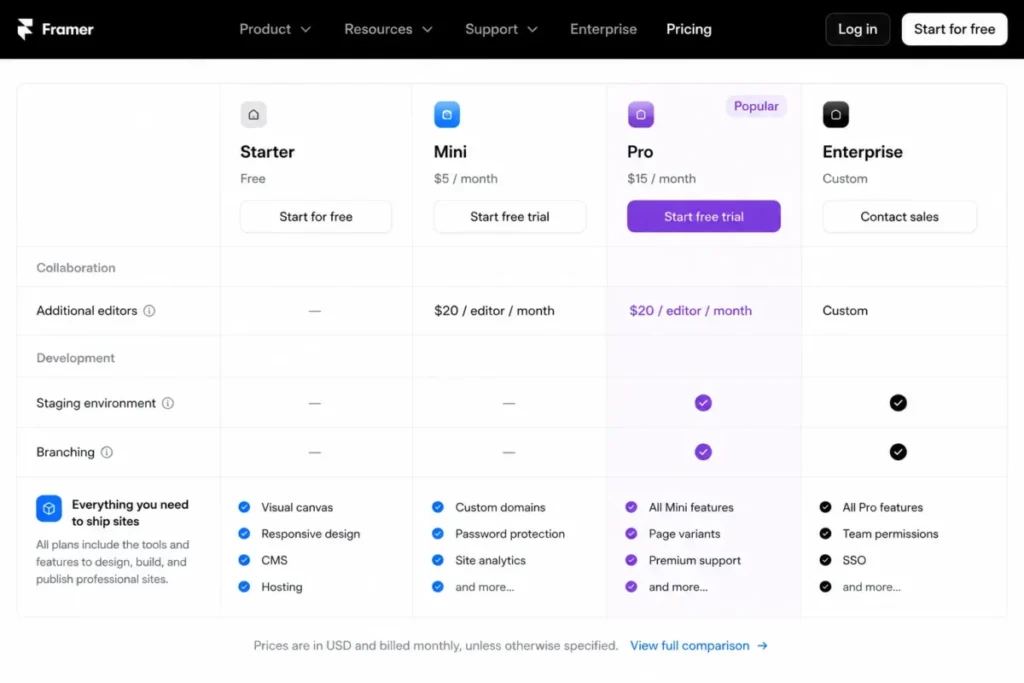
Task: Click and more... under Pro features
Action: [x=678, y=587]
